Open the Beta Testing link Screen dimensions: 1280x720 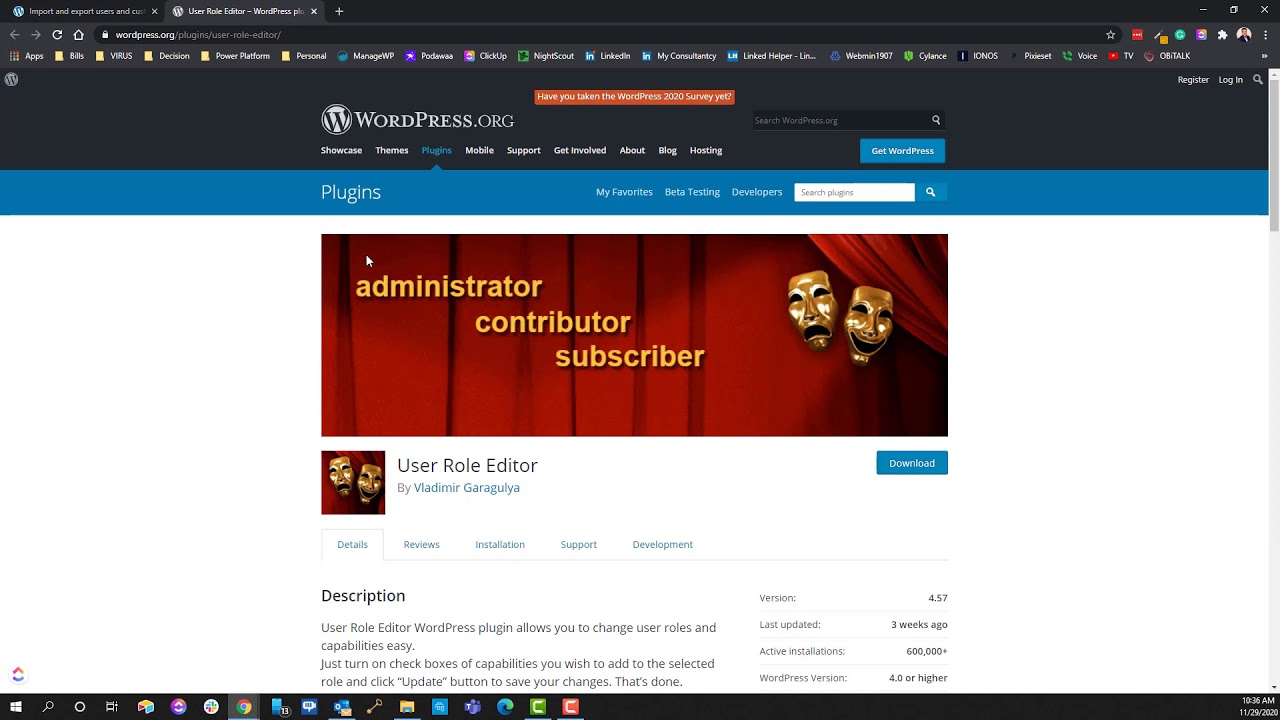tap(692, 192)
